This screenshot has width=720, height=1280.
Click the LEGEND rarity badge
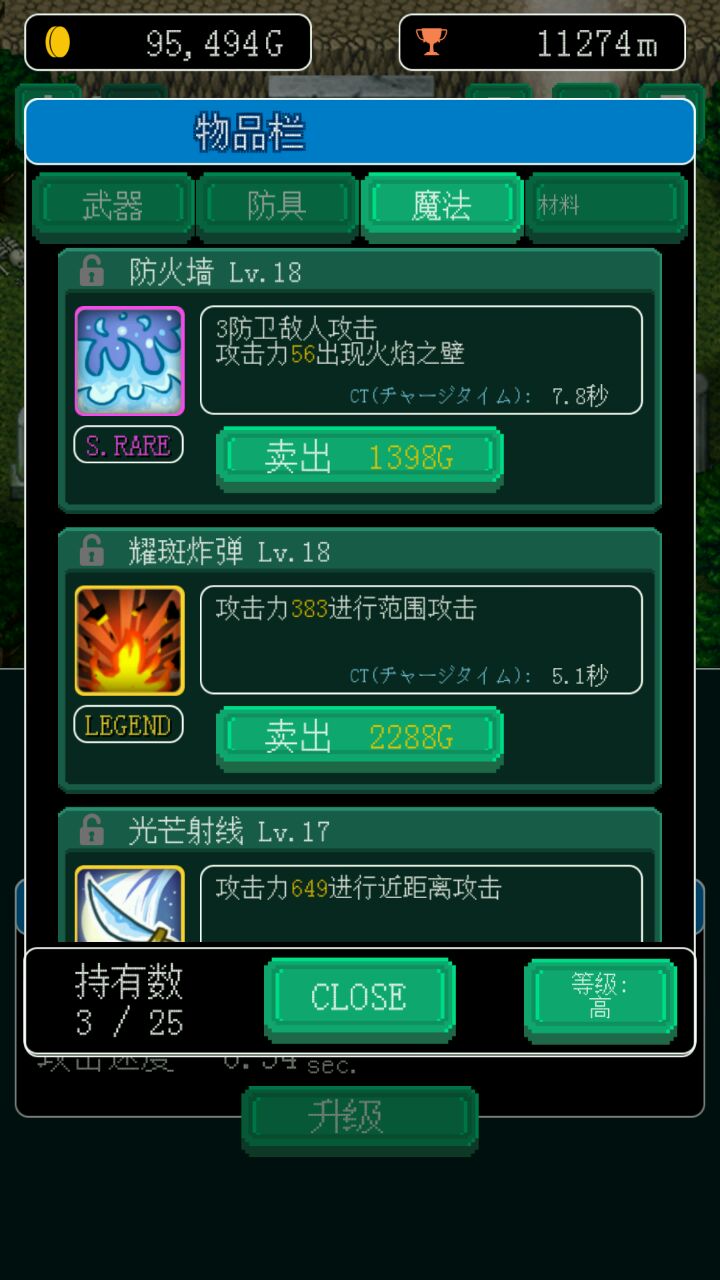(x=128, y=725)
